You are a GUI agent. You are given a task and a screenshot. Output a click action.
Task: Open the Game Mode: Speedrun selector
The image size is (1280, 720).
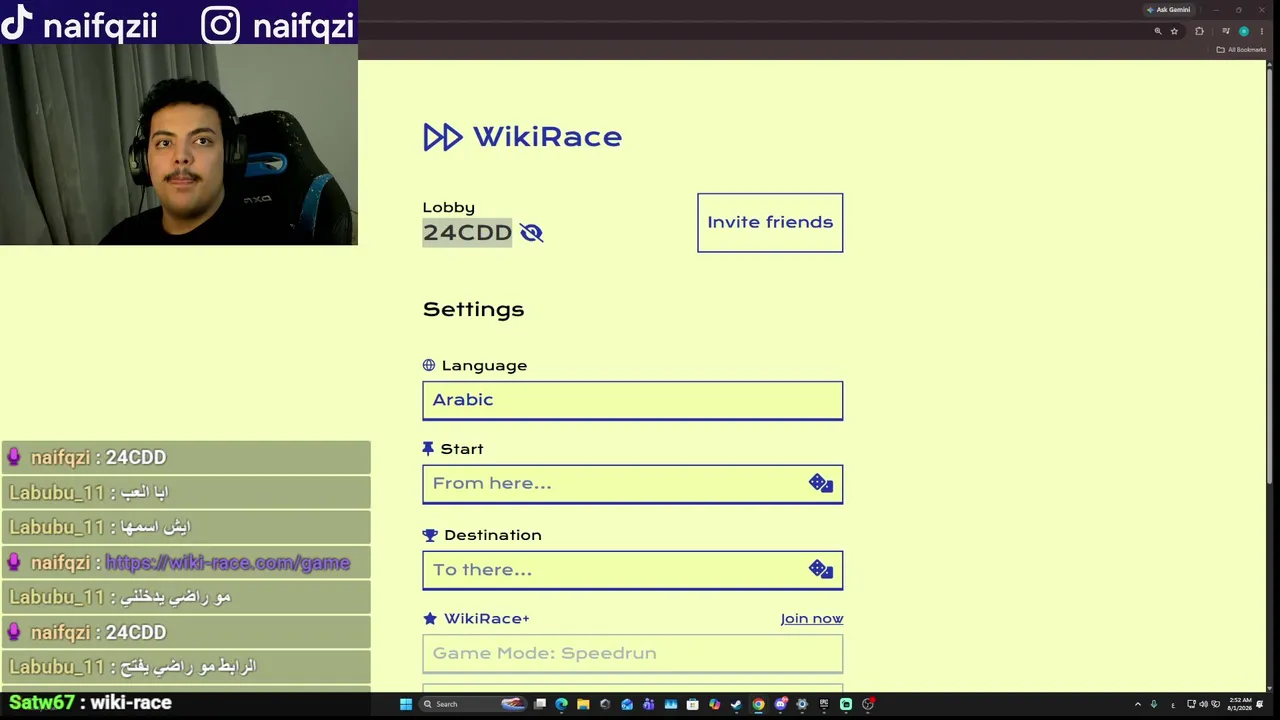(632, 653)
